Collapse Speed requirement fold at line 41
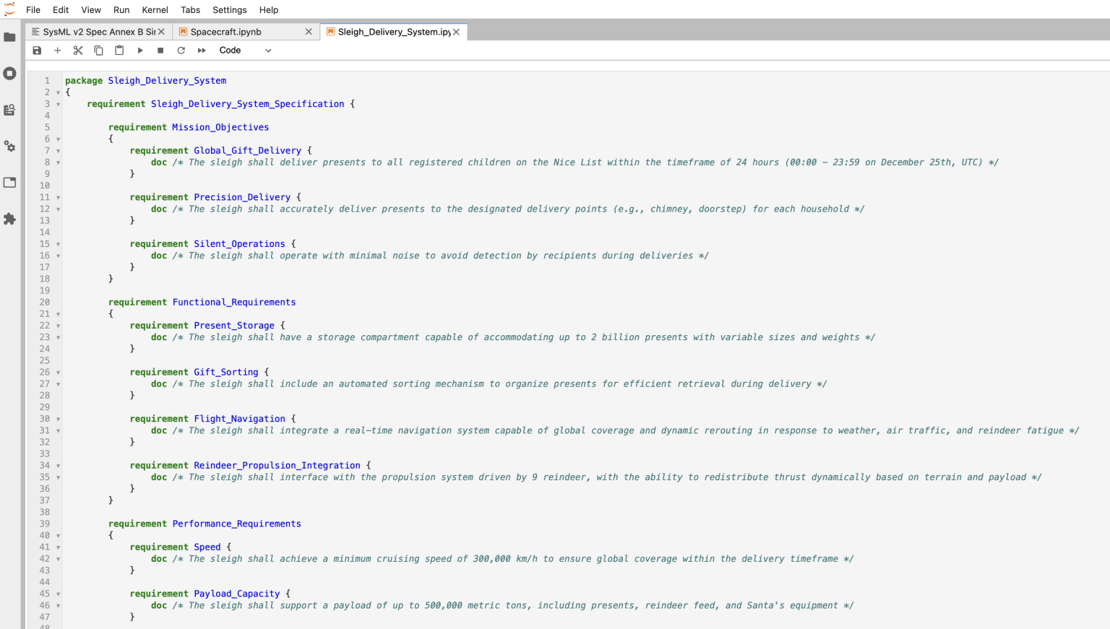 pyautogui.click(x=58, y=547)
